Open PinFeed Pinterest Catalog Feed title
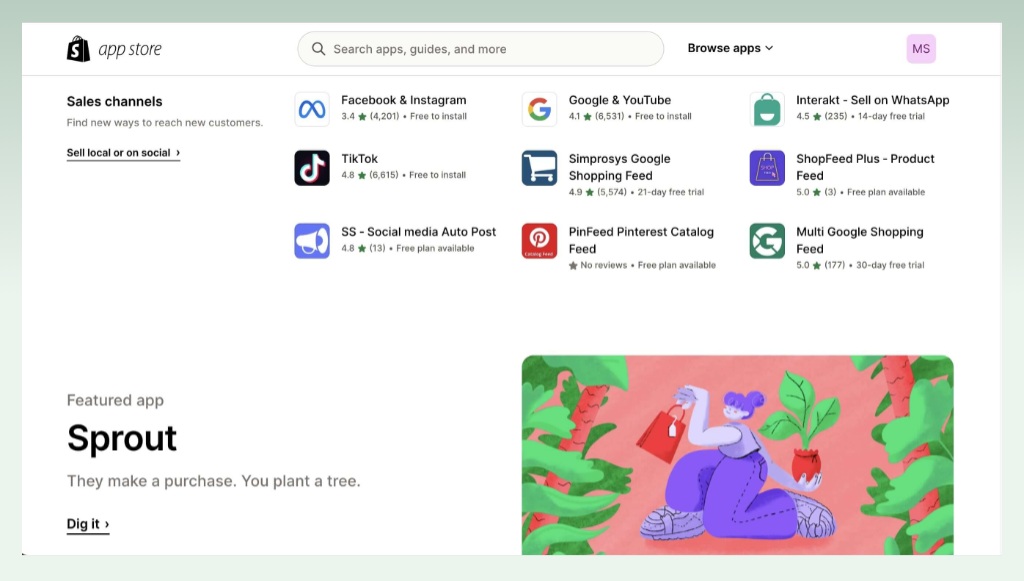The height and width of the screenshot is (581, 1024). pos(641,240)
